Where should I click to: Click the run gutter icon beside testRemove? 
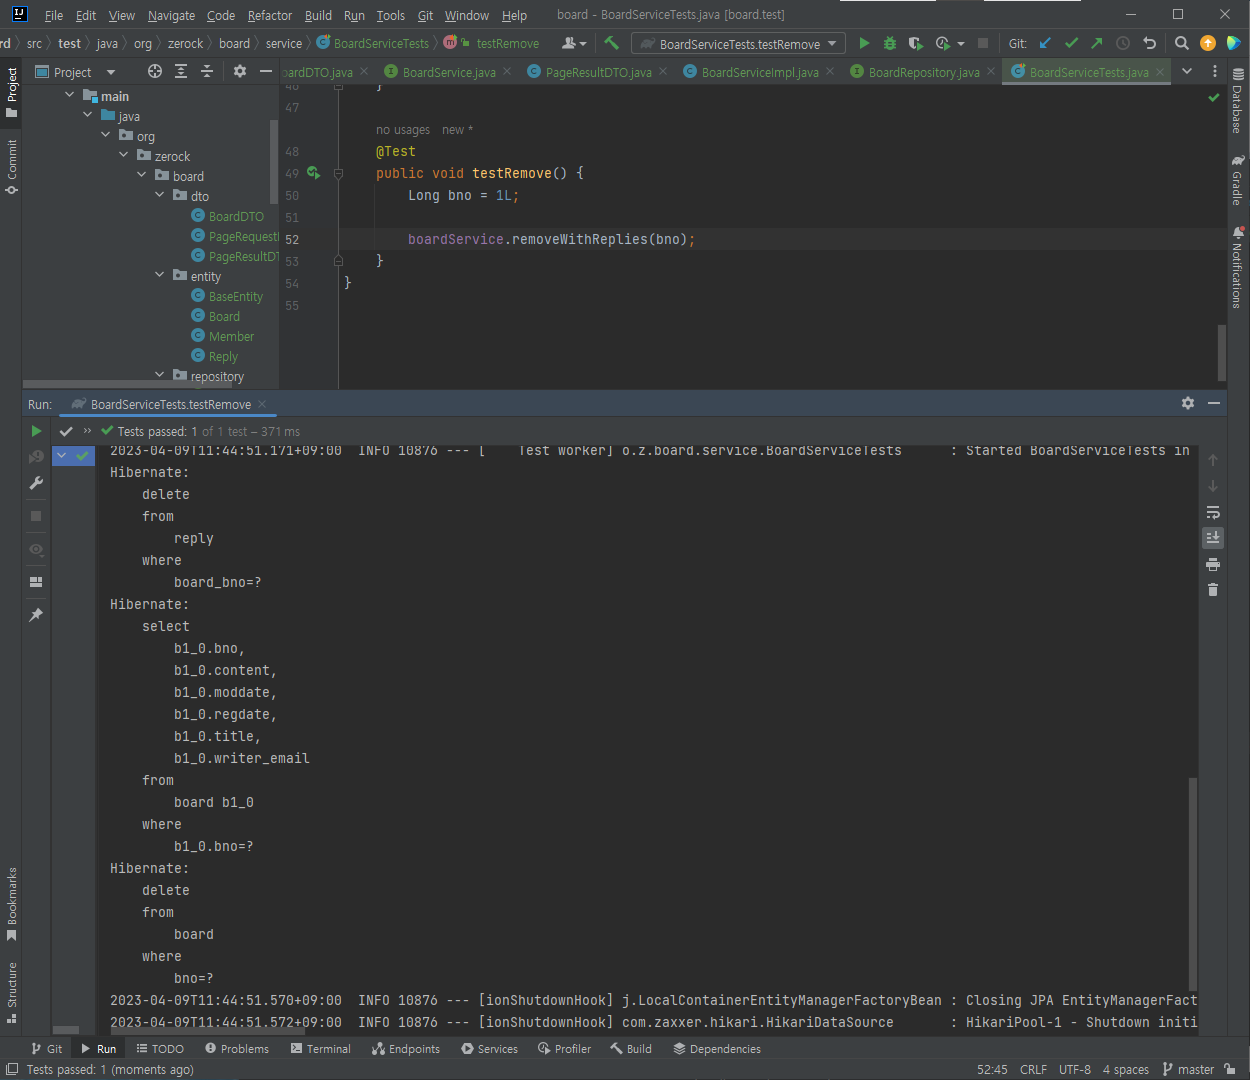(x=314, y=173)
